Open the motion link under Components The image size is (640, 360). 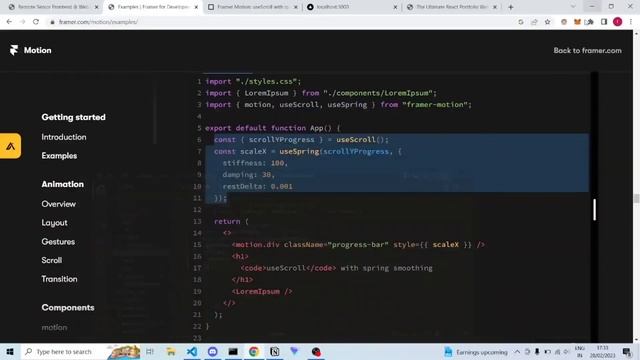point(54,327)
